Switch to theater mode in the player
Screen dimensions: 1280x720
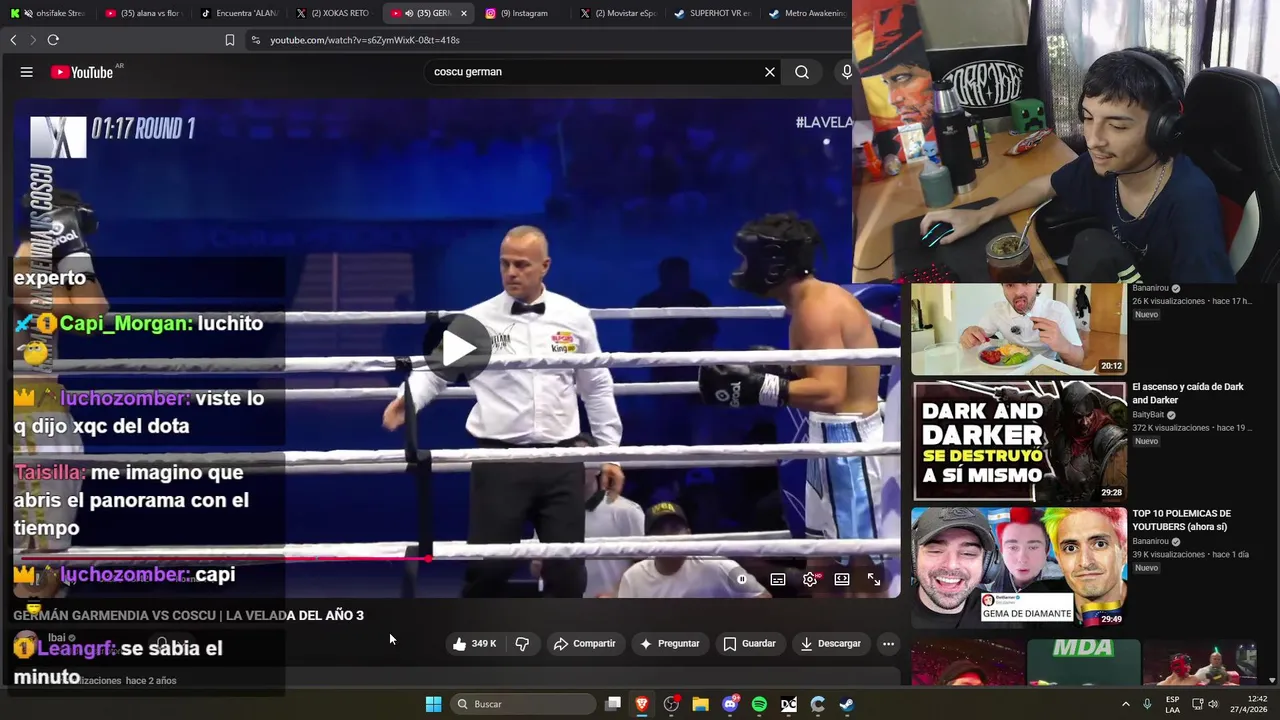[842, 579]
